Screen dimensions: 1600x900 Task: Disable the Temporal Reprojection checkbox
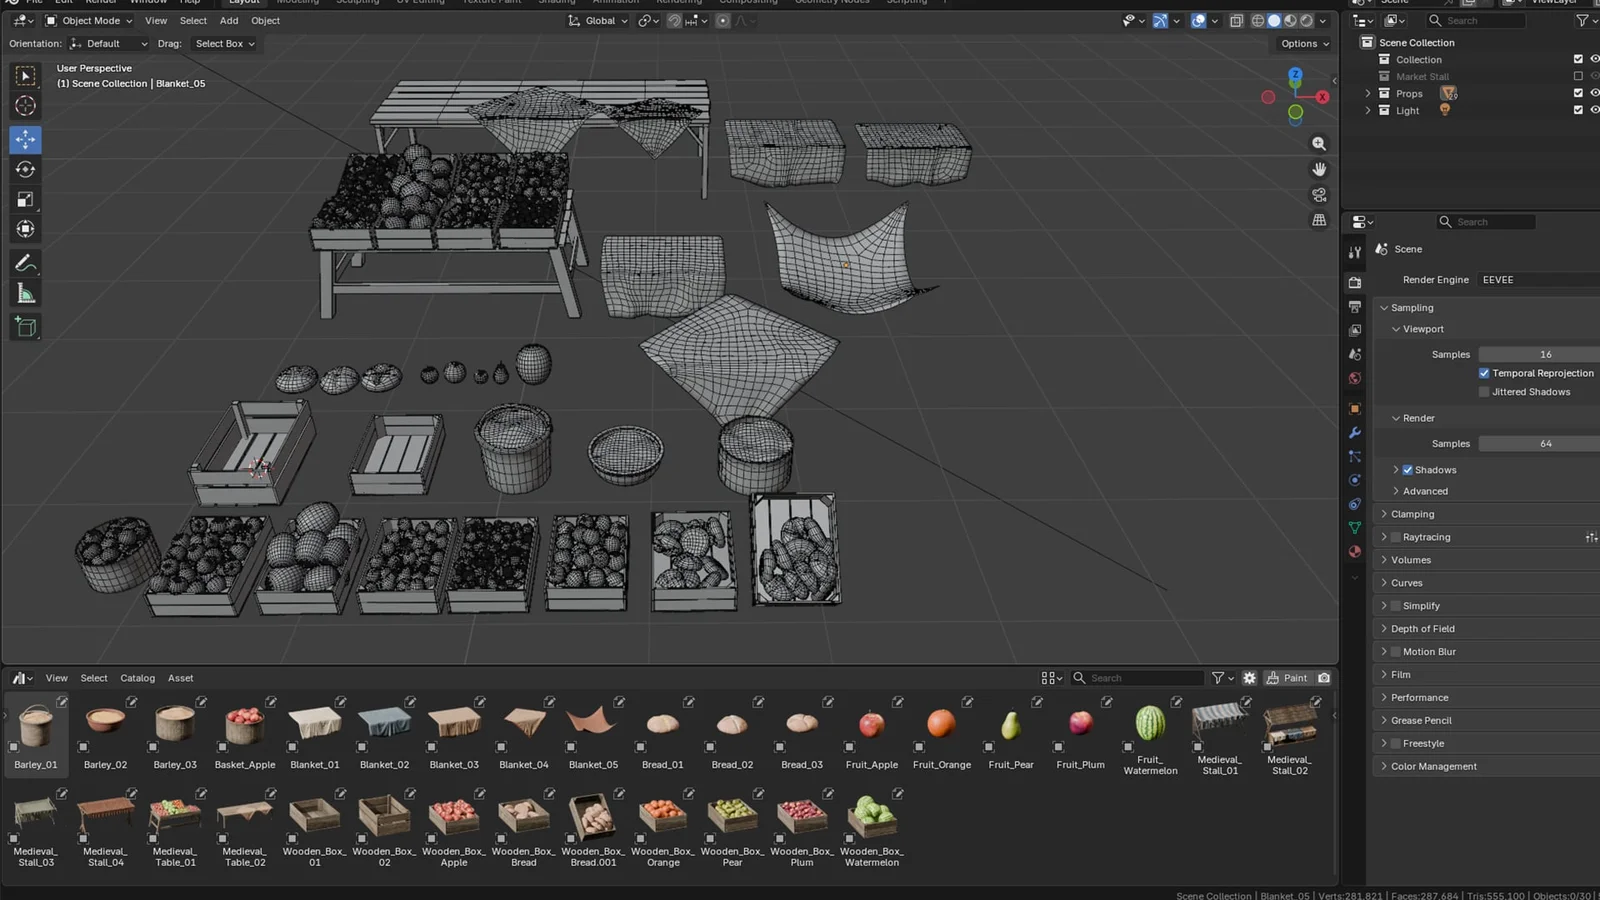point(1484,372)
